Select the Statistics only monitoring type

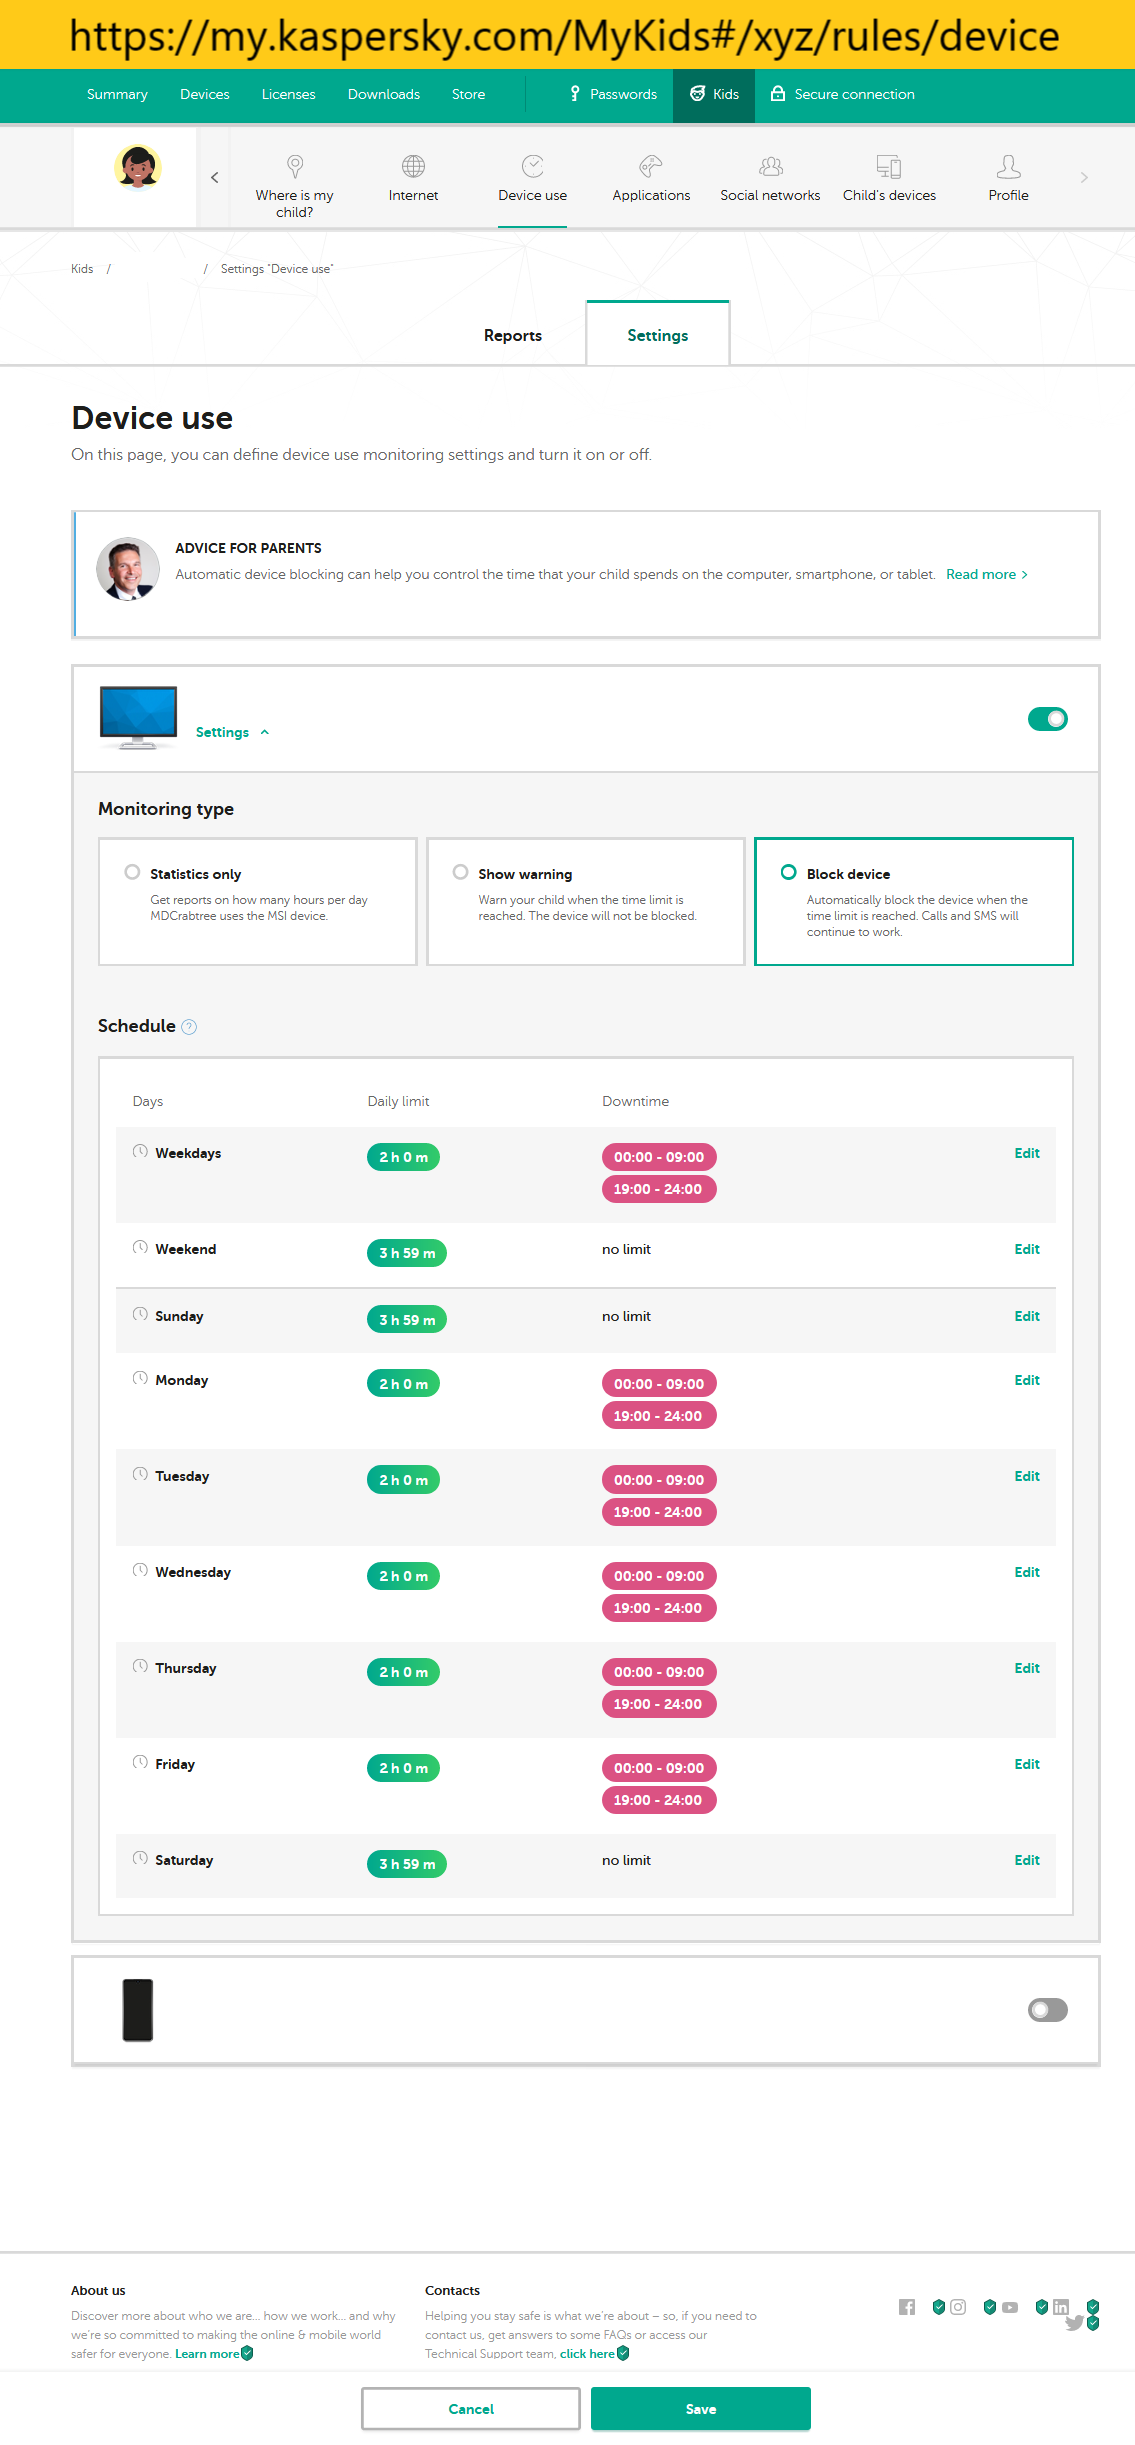(x=132, y=872)
